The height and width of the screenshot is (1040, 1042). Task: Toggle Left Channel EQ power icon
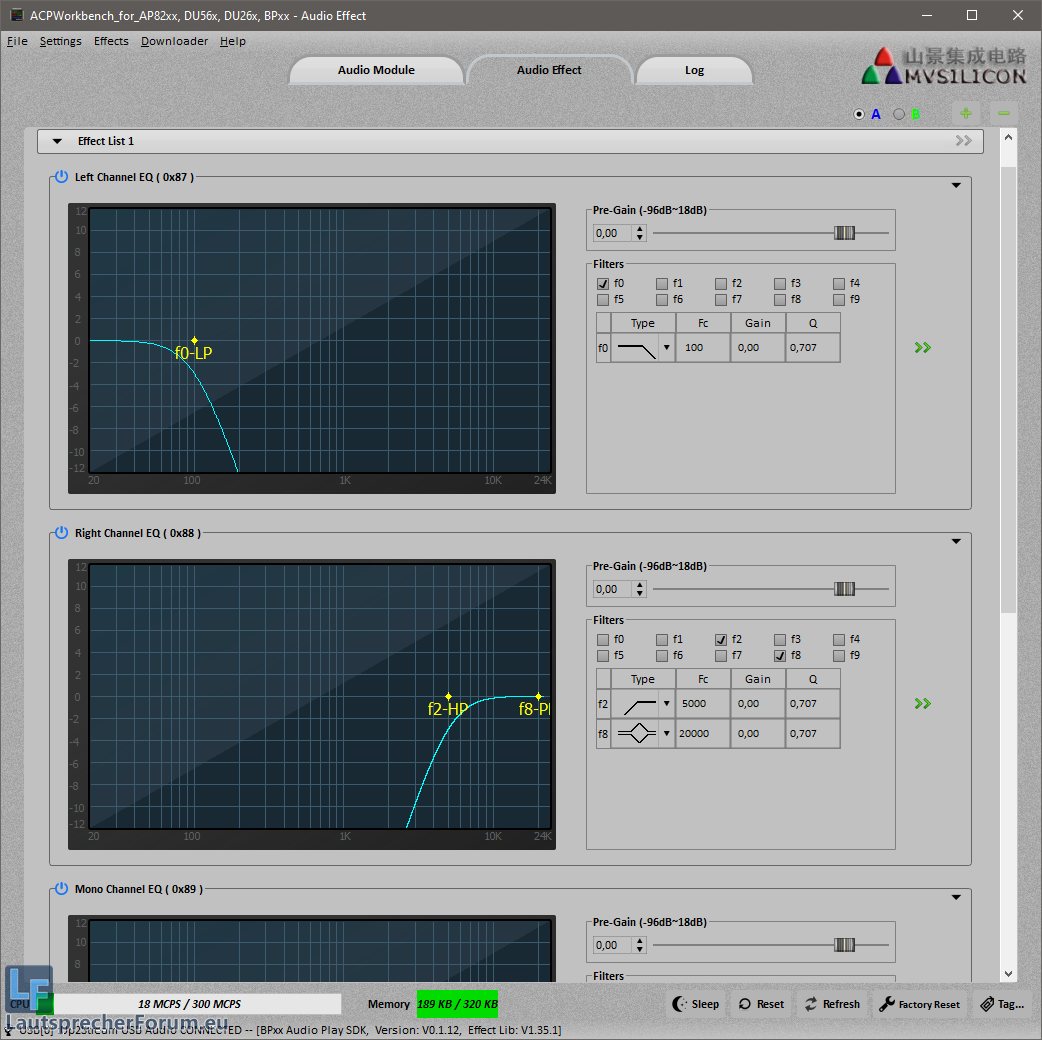pyautogui.click(x=61, y=177)
